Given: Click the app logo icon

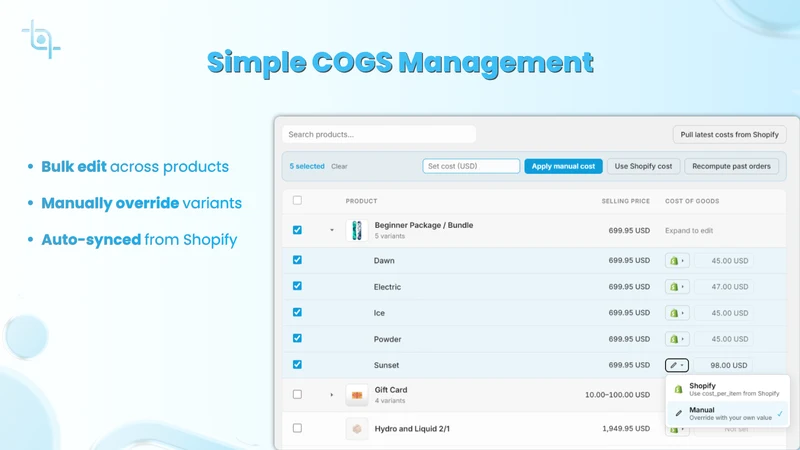Looking at the screenshot, I should (41, 39).
